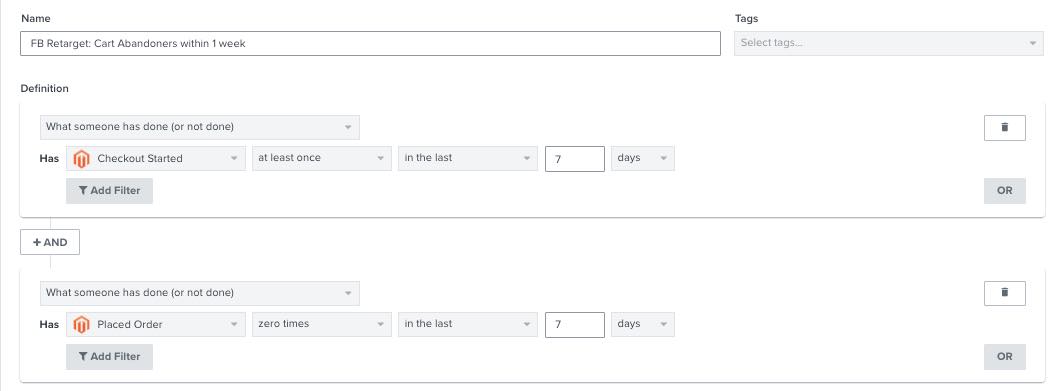Viewport: 1055px width, 391px height.
Task: Click the Magento icon beside Checkout Started
Action: pyautogui.click(x=81, y=159)
